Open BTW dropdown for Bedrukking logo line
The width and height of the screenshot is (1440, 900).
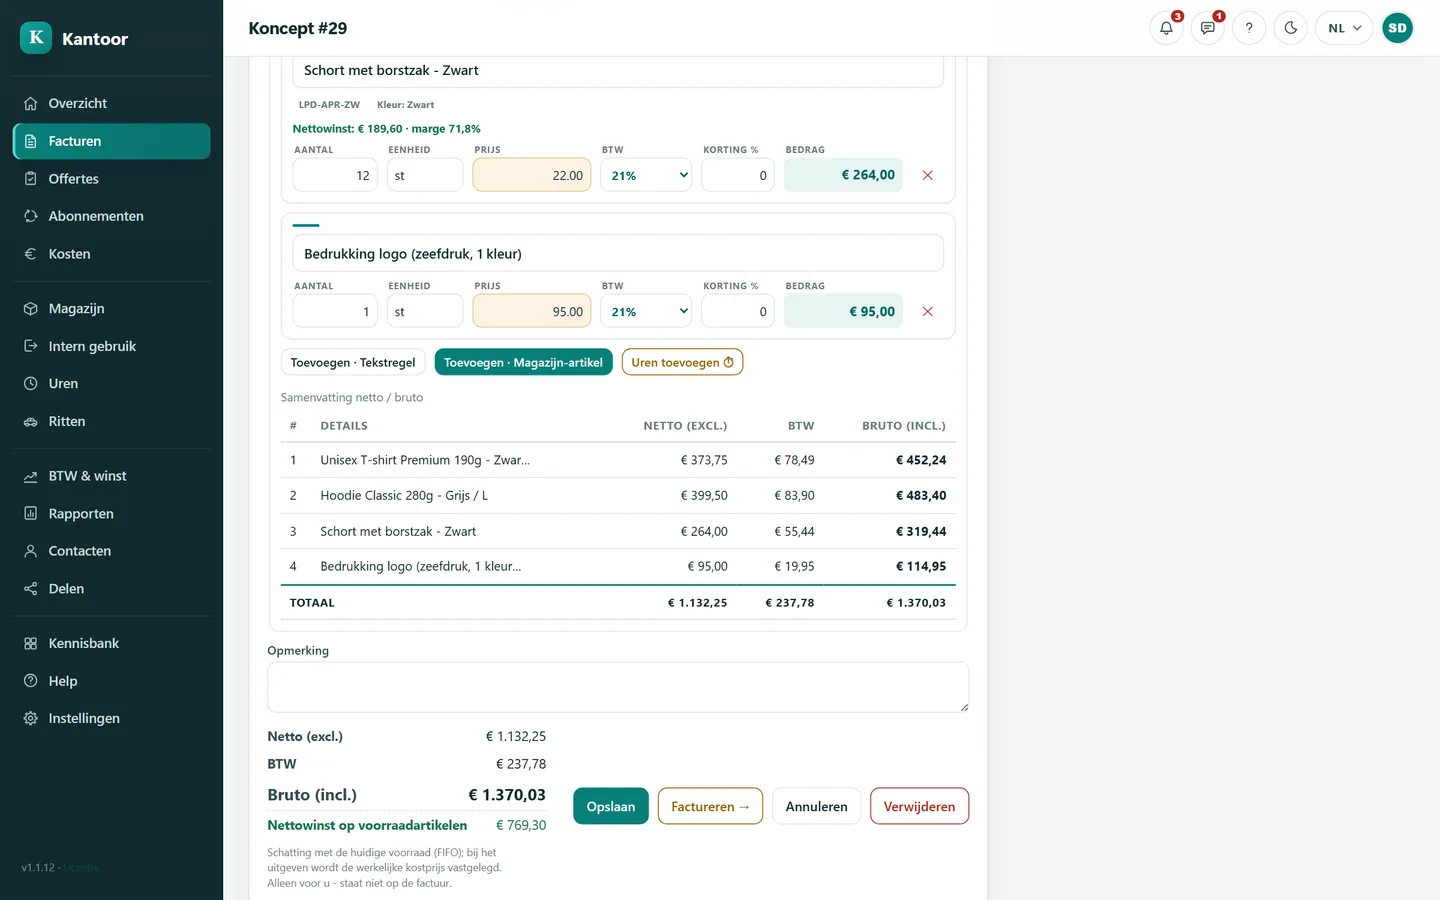(646, 311)
